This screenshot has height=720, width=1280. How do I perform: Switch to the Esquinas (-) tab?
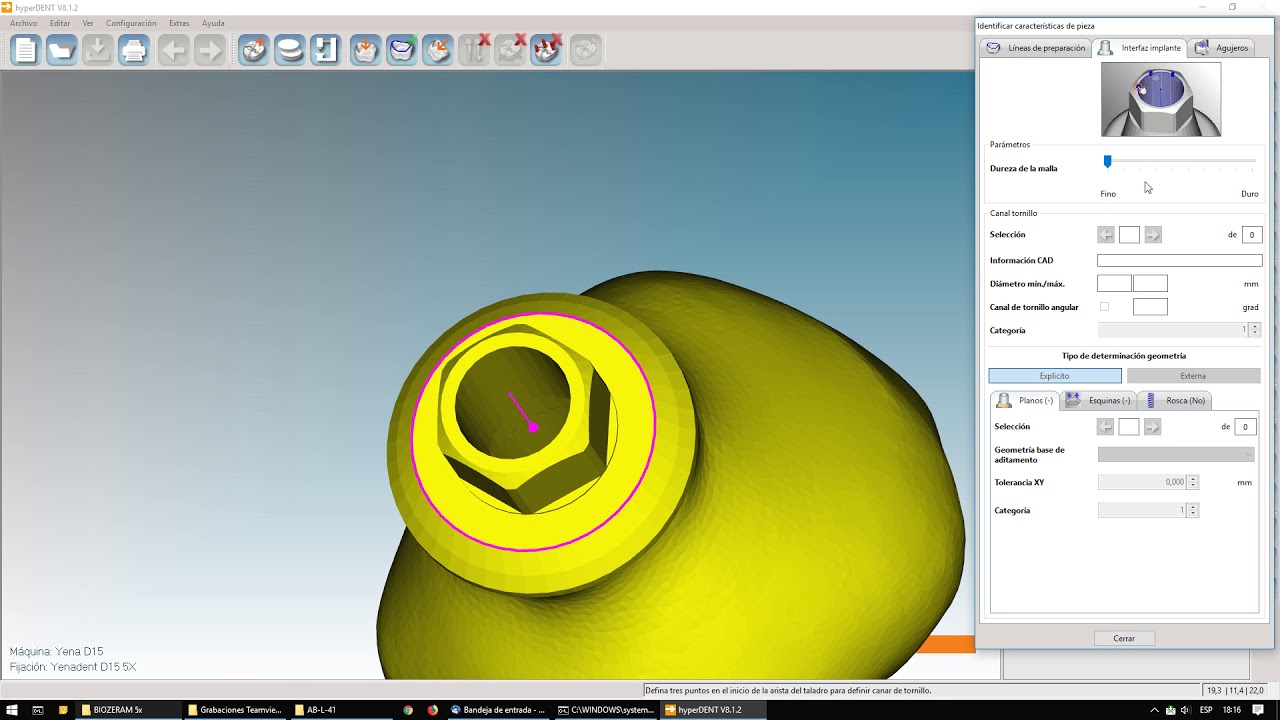click(x=1098, y=400)
